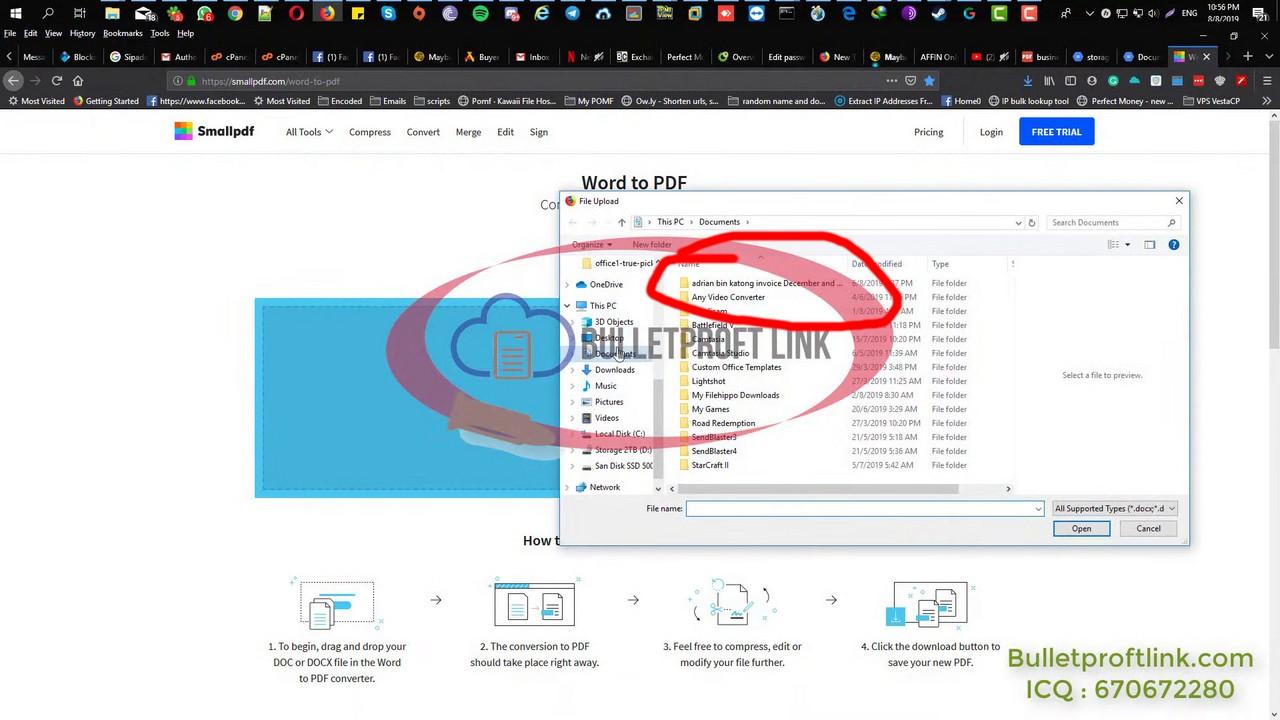Open the page actions three-dots icon in address bar
The width and height of the screenshot is (1280, 720).
pos(891,81)
